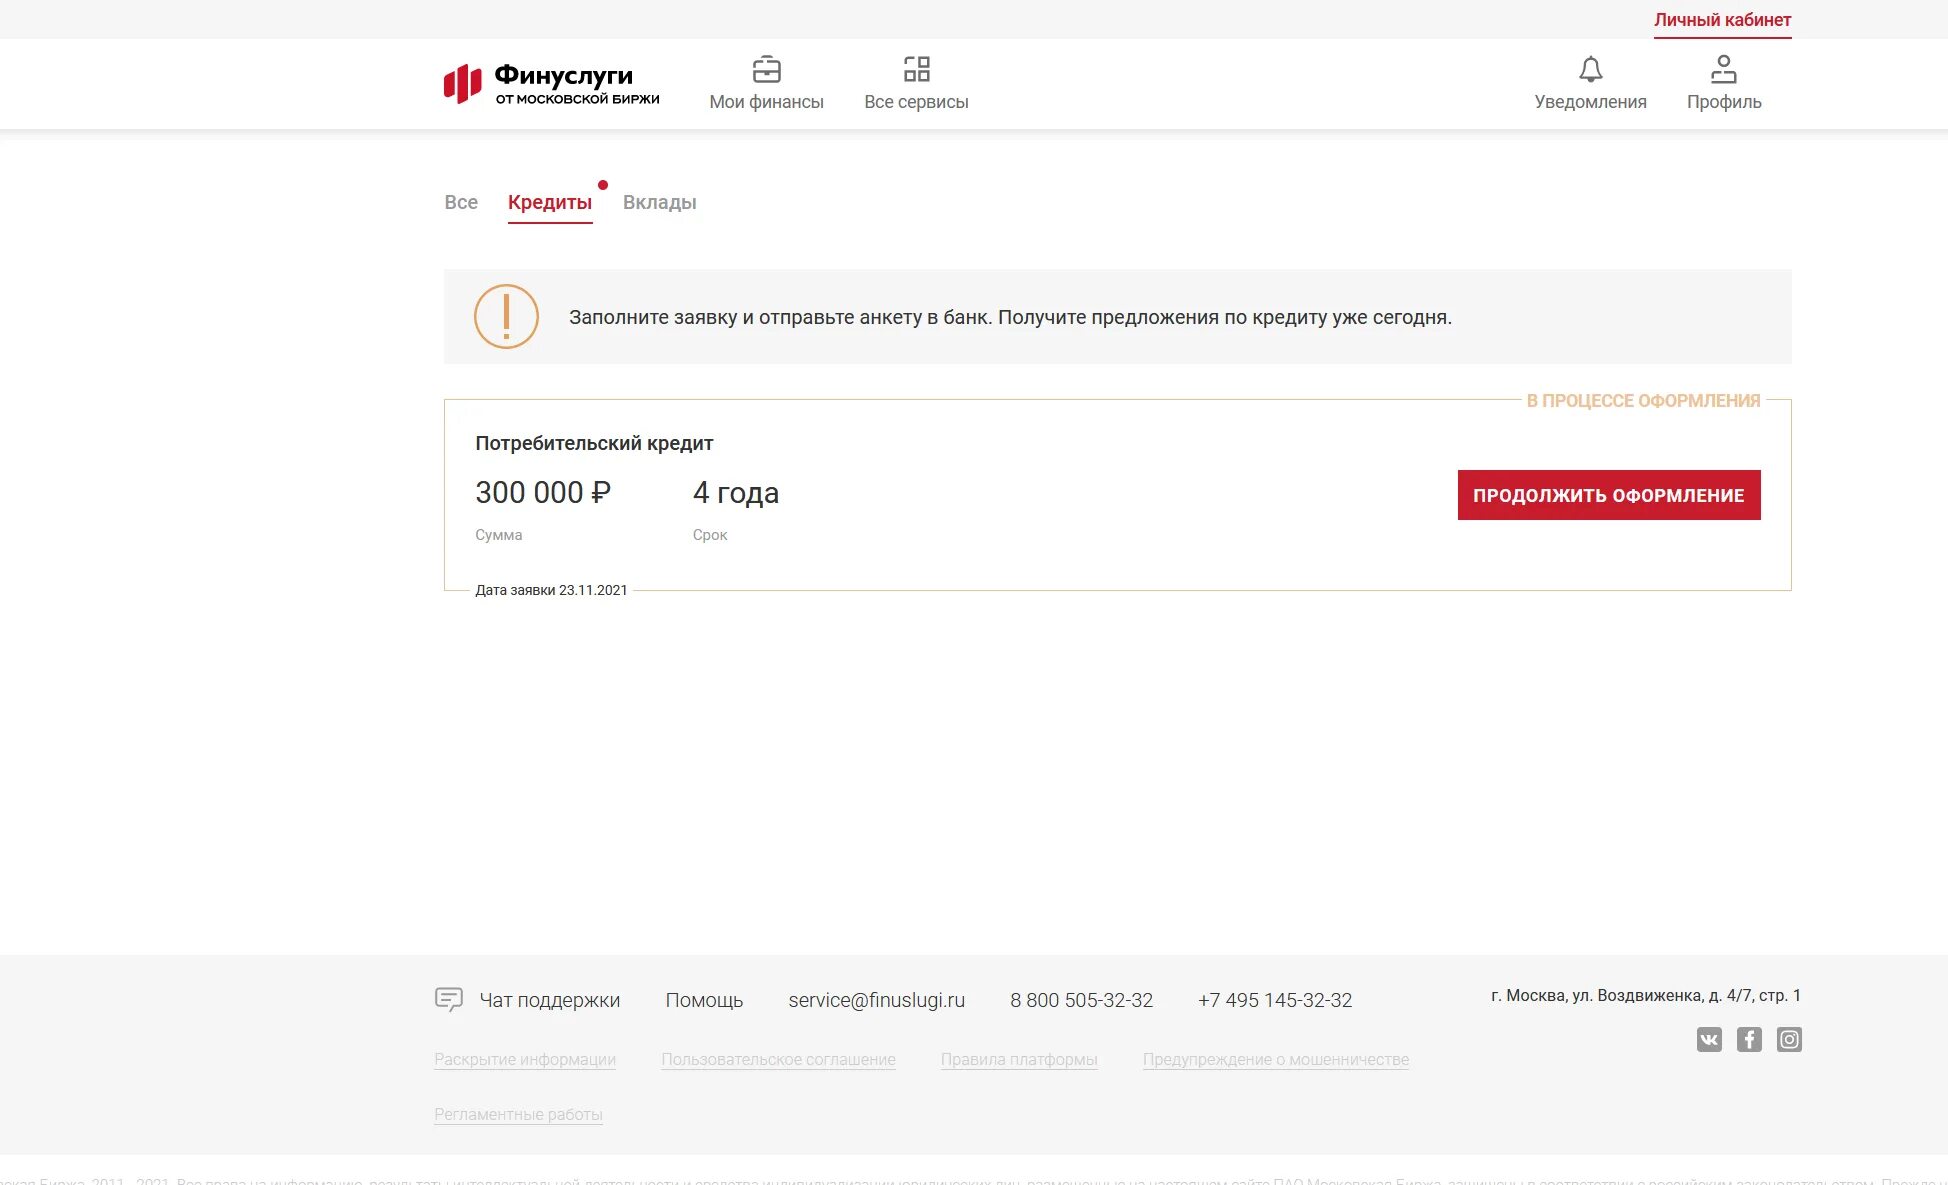Open the Профиль person icon
The width and height of the screenshot is (1948, 1185).
[x=1723, y=69]
